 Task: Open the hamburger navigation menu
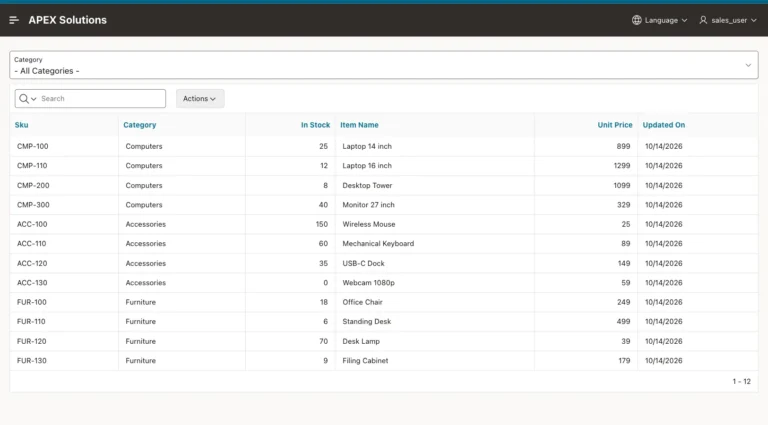click(x=14, y=20)
